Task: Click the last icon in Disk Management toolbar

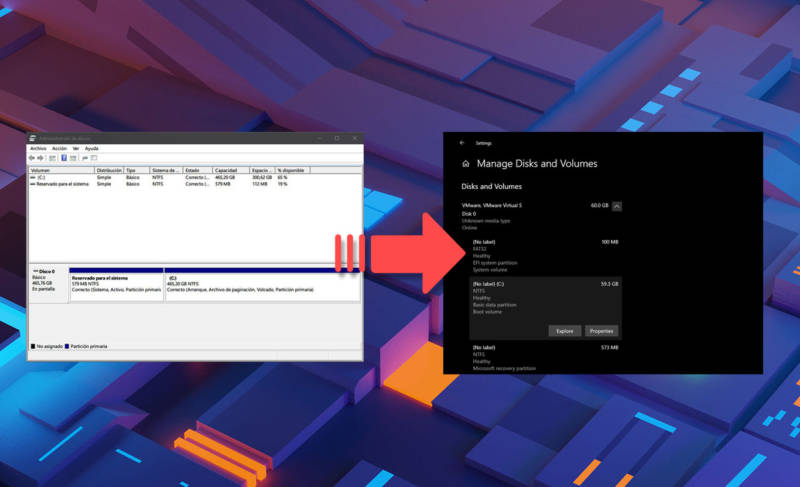Action: click(x=93, y=158)
